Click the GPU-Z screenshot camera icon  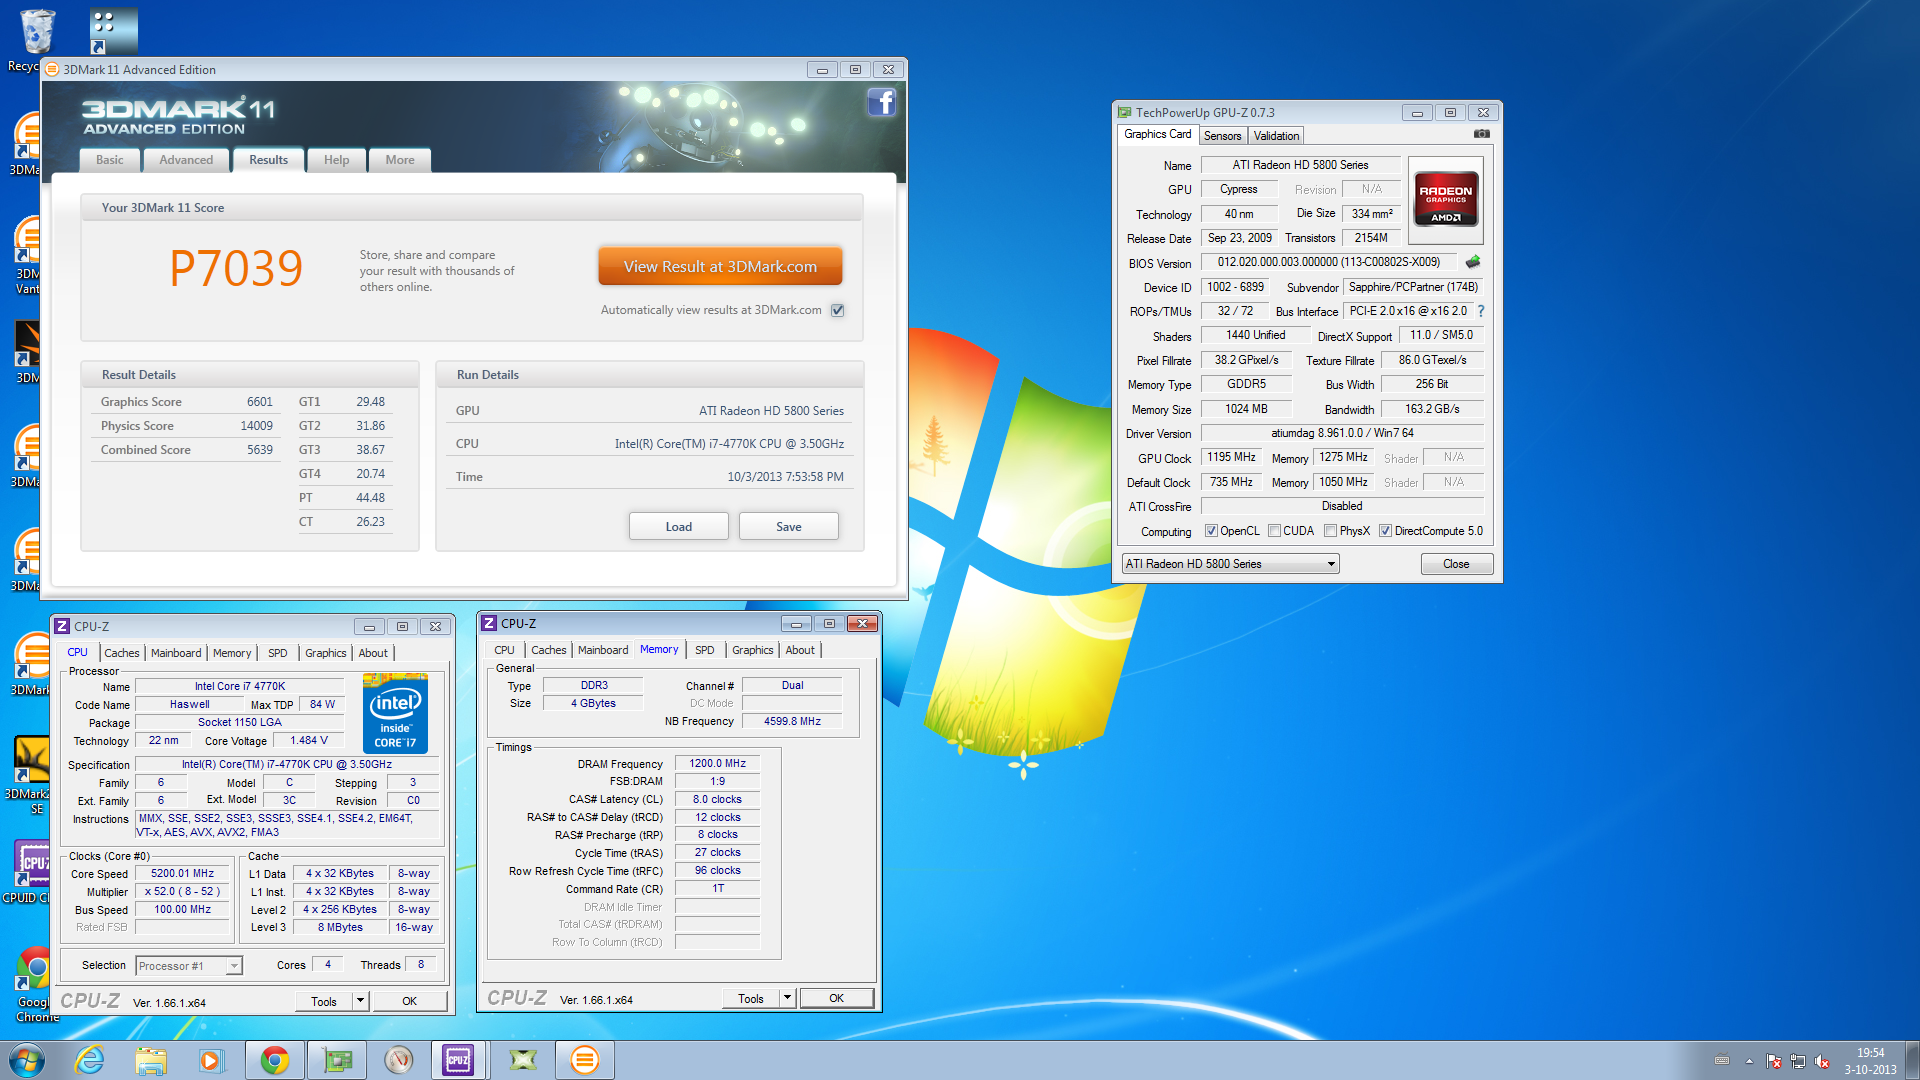click(x=1482, y=134)
